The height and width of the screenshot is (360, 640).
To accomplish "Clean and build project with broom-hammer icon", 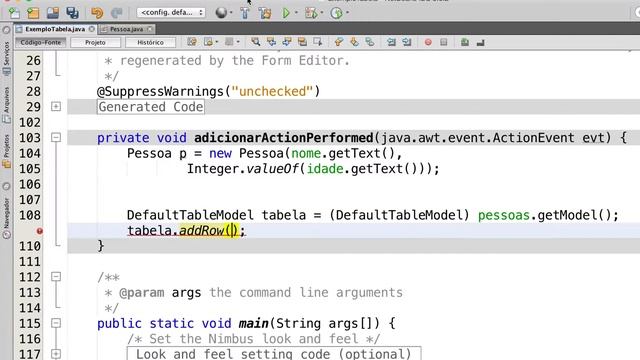I will click(265, 13).
